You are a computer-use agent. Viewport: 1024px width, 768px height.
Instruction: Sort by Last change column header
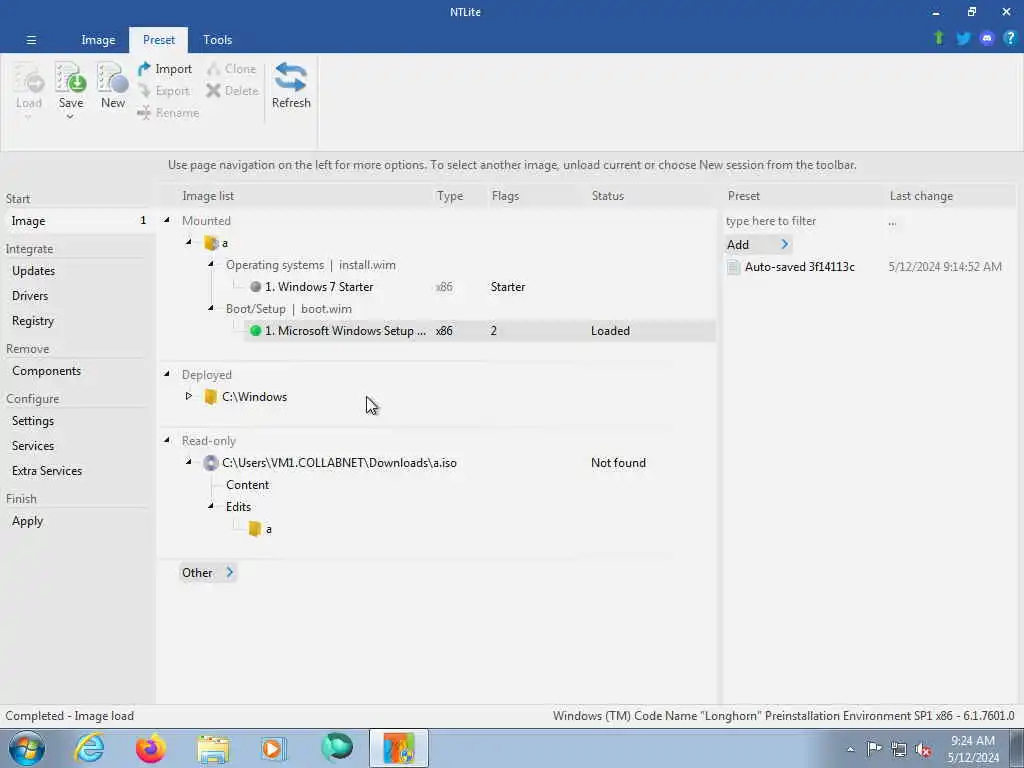pyautogui.click(x=921, y=196)
